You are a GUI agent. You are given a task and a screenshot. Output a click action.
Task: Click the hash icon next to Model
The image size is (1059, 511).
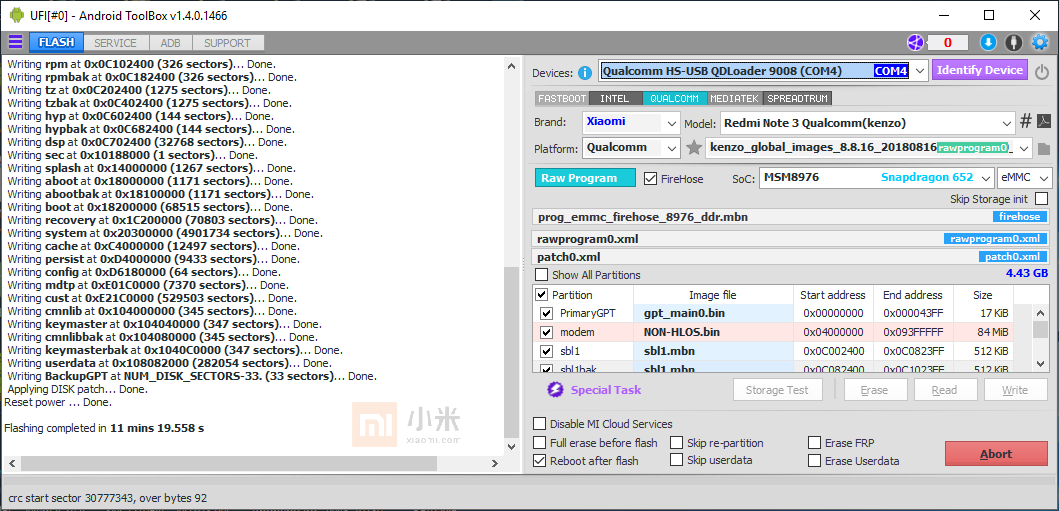click(1025, 122)
